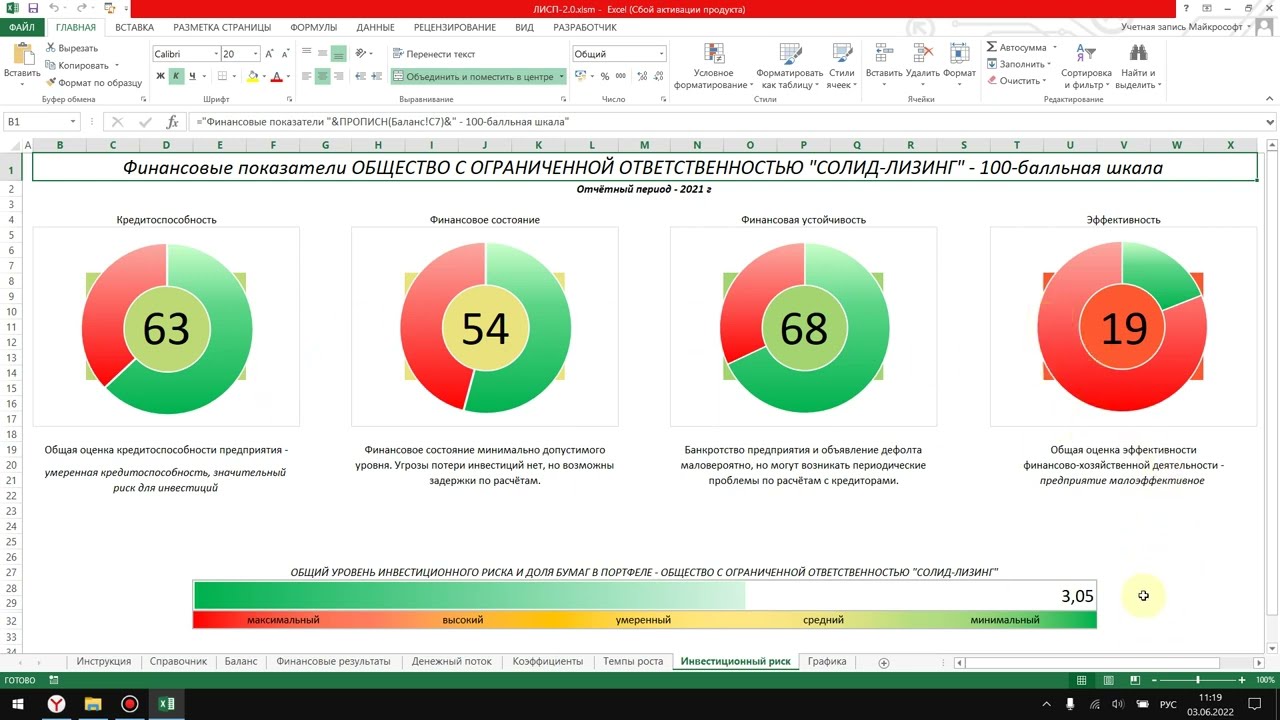This screenshot has height=720, width=1280.
Task: Open Условное форматирование menu
Action: pyautogui.click(x=714, y=66)
